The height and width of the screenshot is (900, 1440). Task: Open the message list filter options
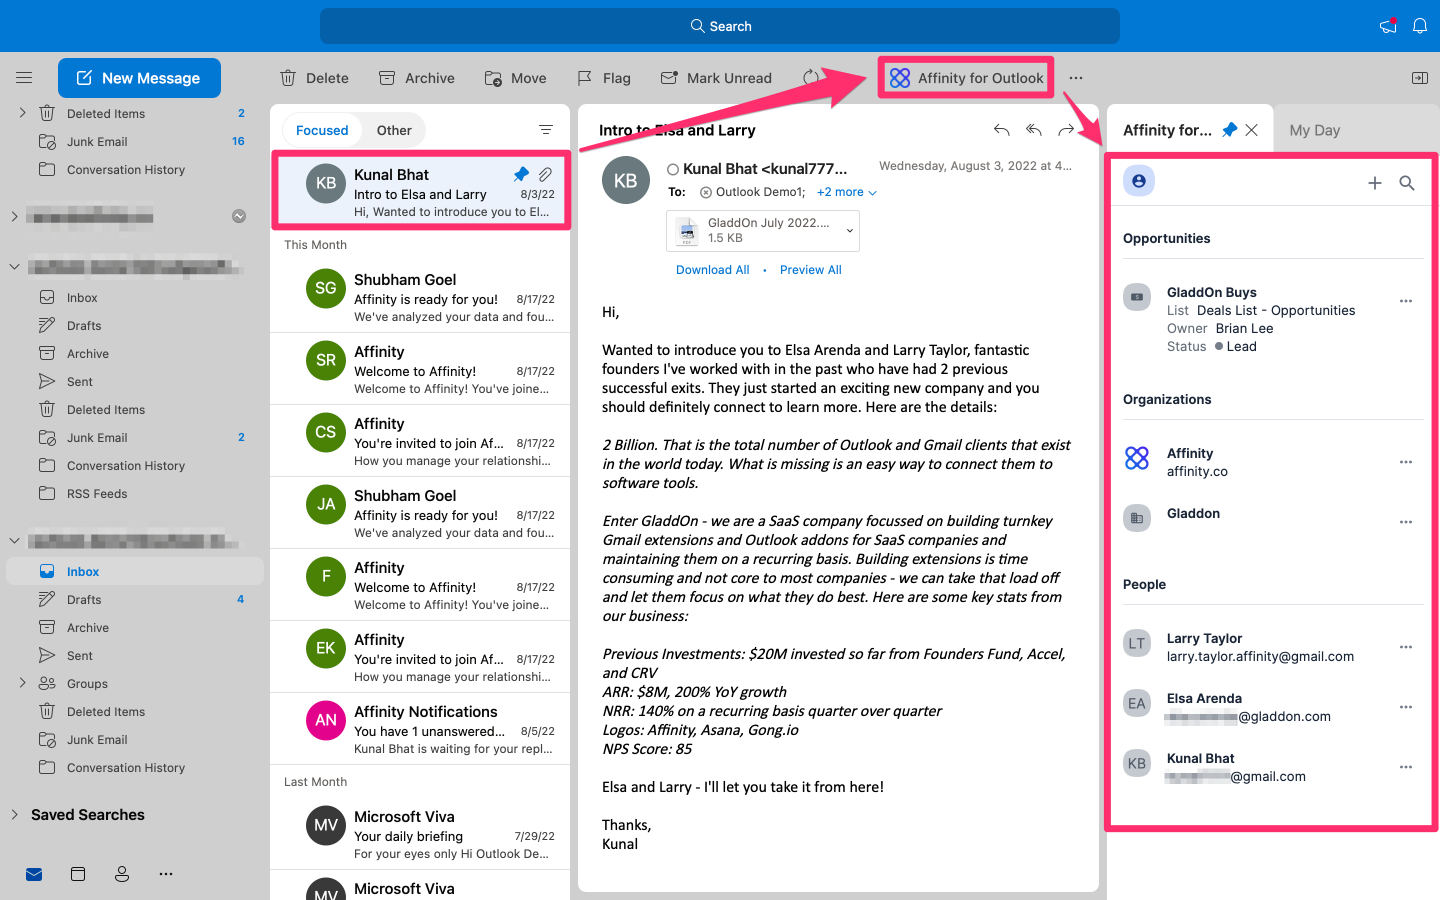point(545,129)
